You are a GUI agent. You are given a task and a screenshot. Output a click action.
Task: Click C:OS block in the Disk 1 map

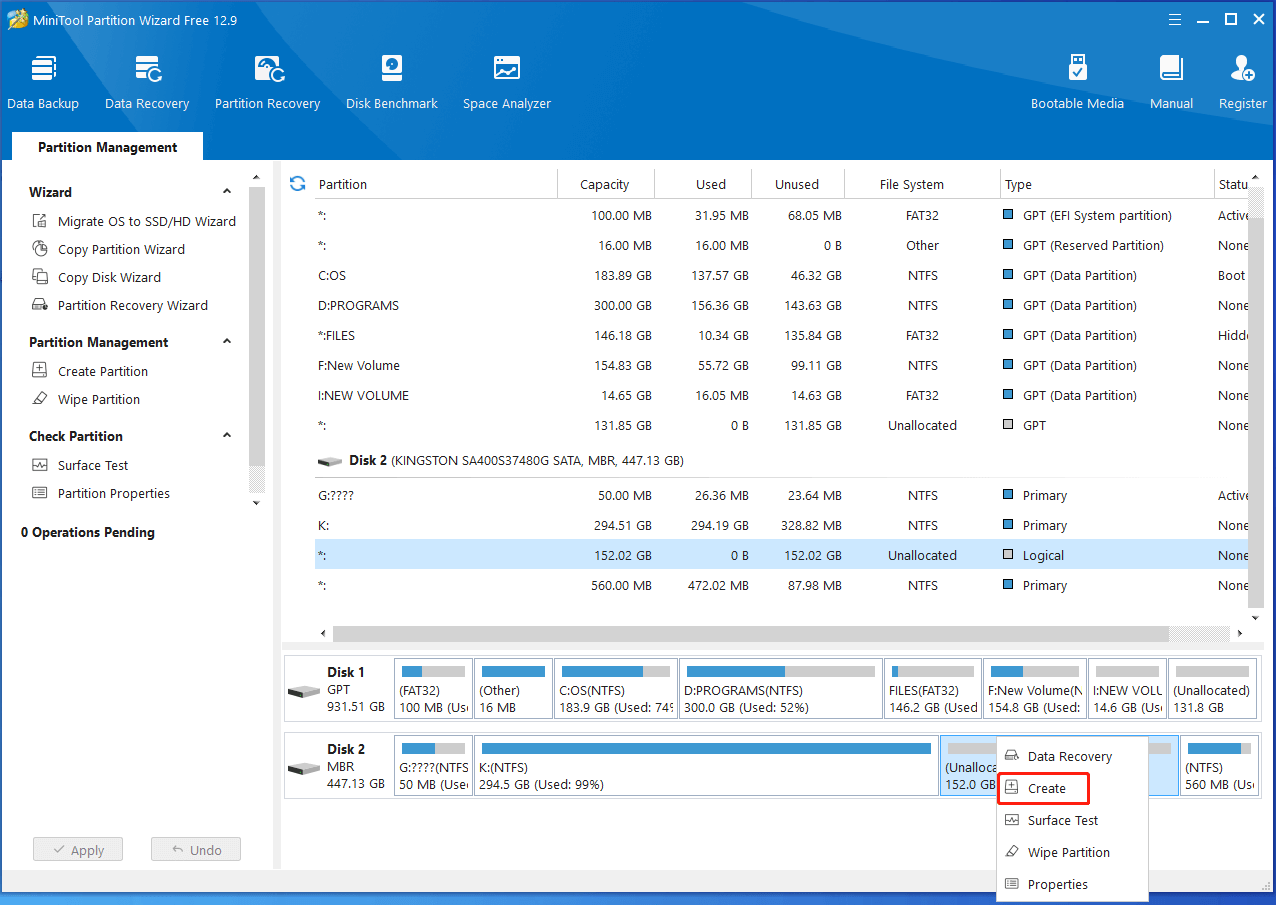[x=616, y=688]
